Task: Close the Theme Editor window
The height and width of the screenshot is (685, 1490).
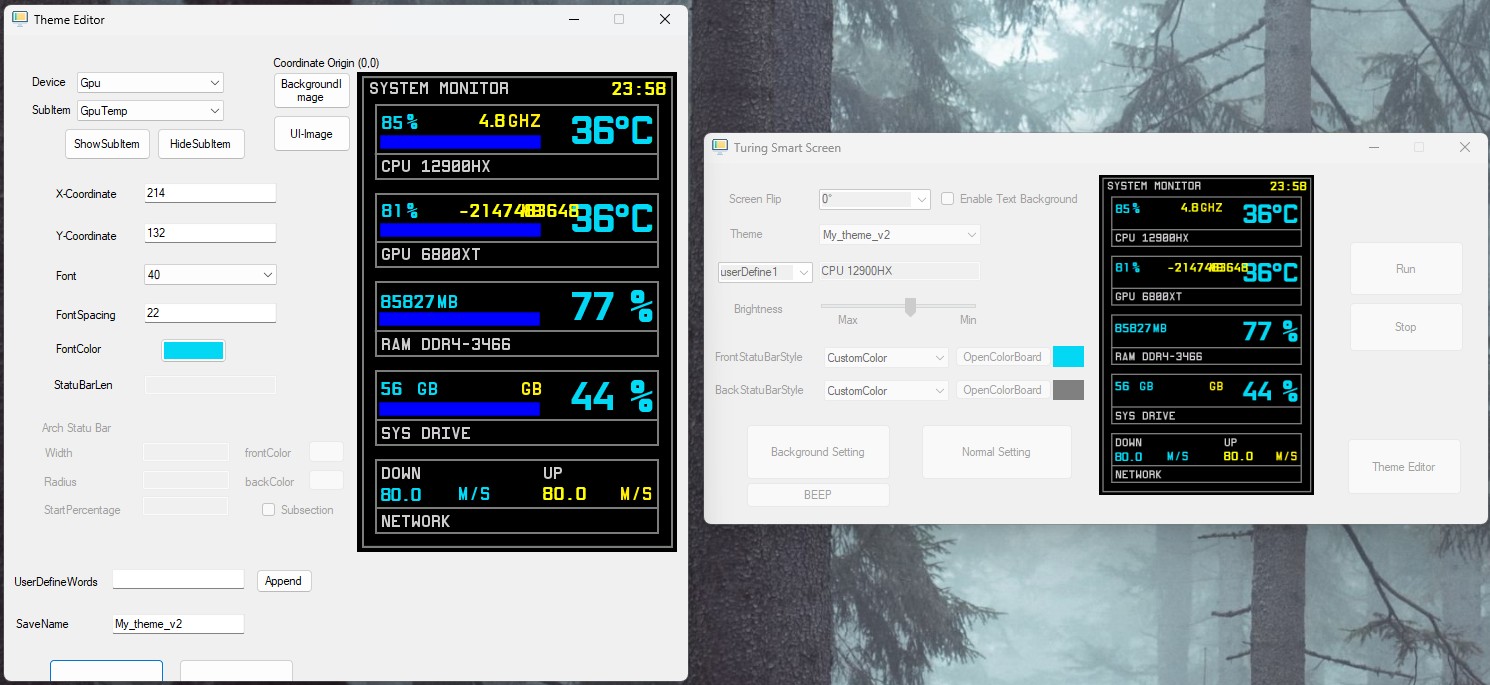Action: click(x=664, y=19)
